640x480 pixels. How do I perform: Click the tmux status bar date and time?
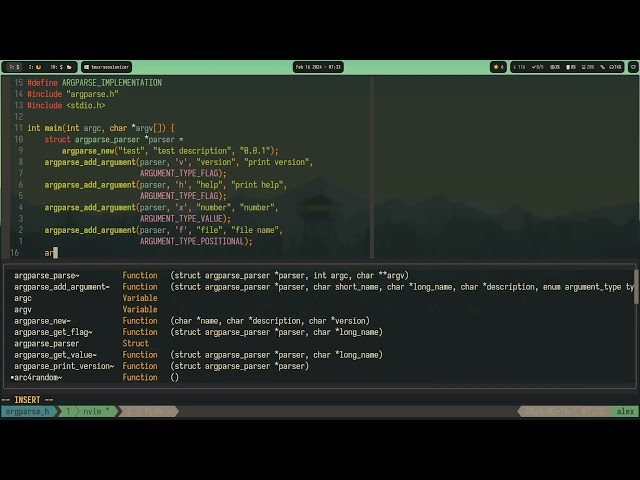point(564,411)
